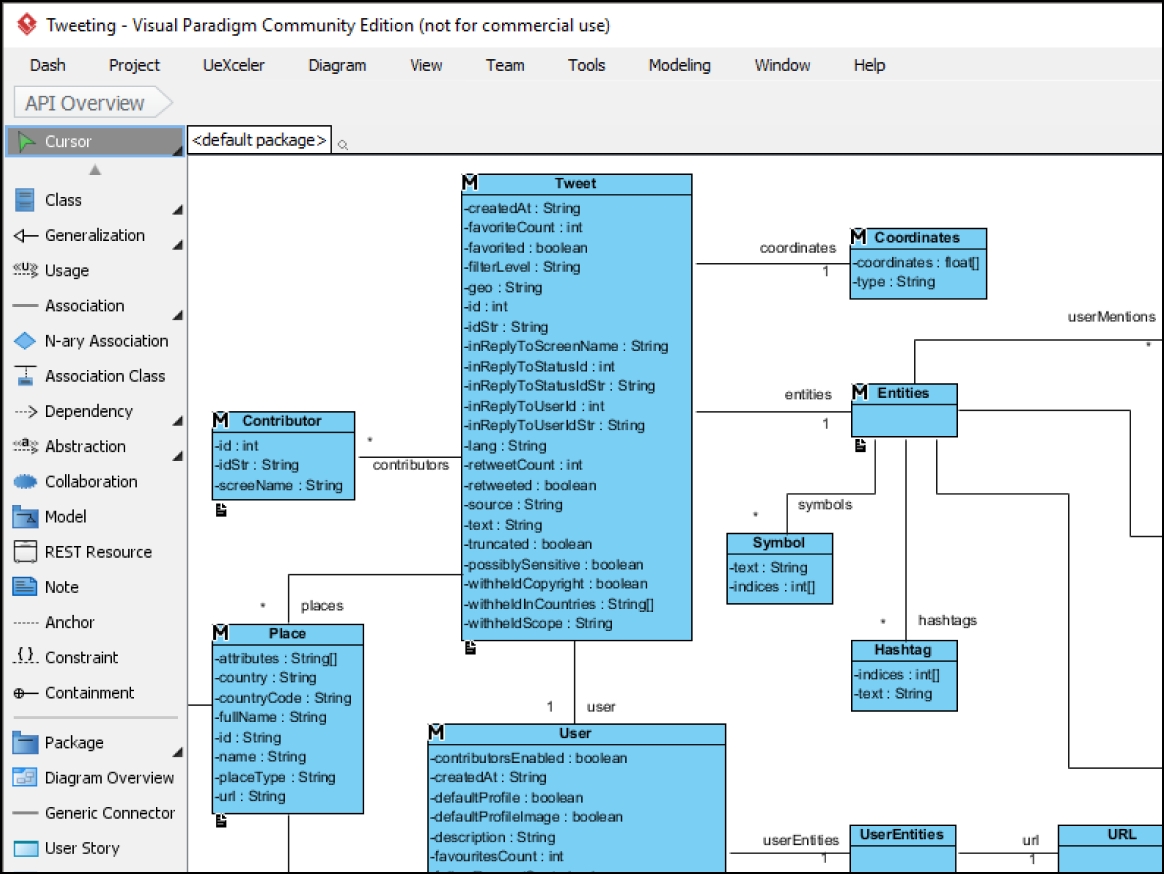Screen dimensions: 1164x874
Task: Click the '-countryCode : String' attribute in Place
Action: tap(283, 698)
